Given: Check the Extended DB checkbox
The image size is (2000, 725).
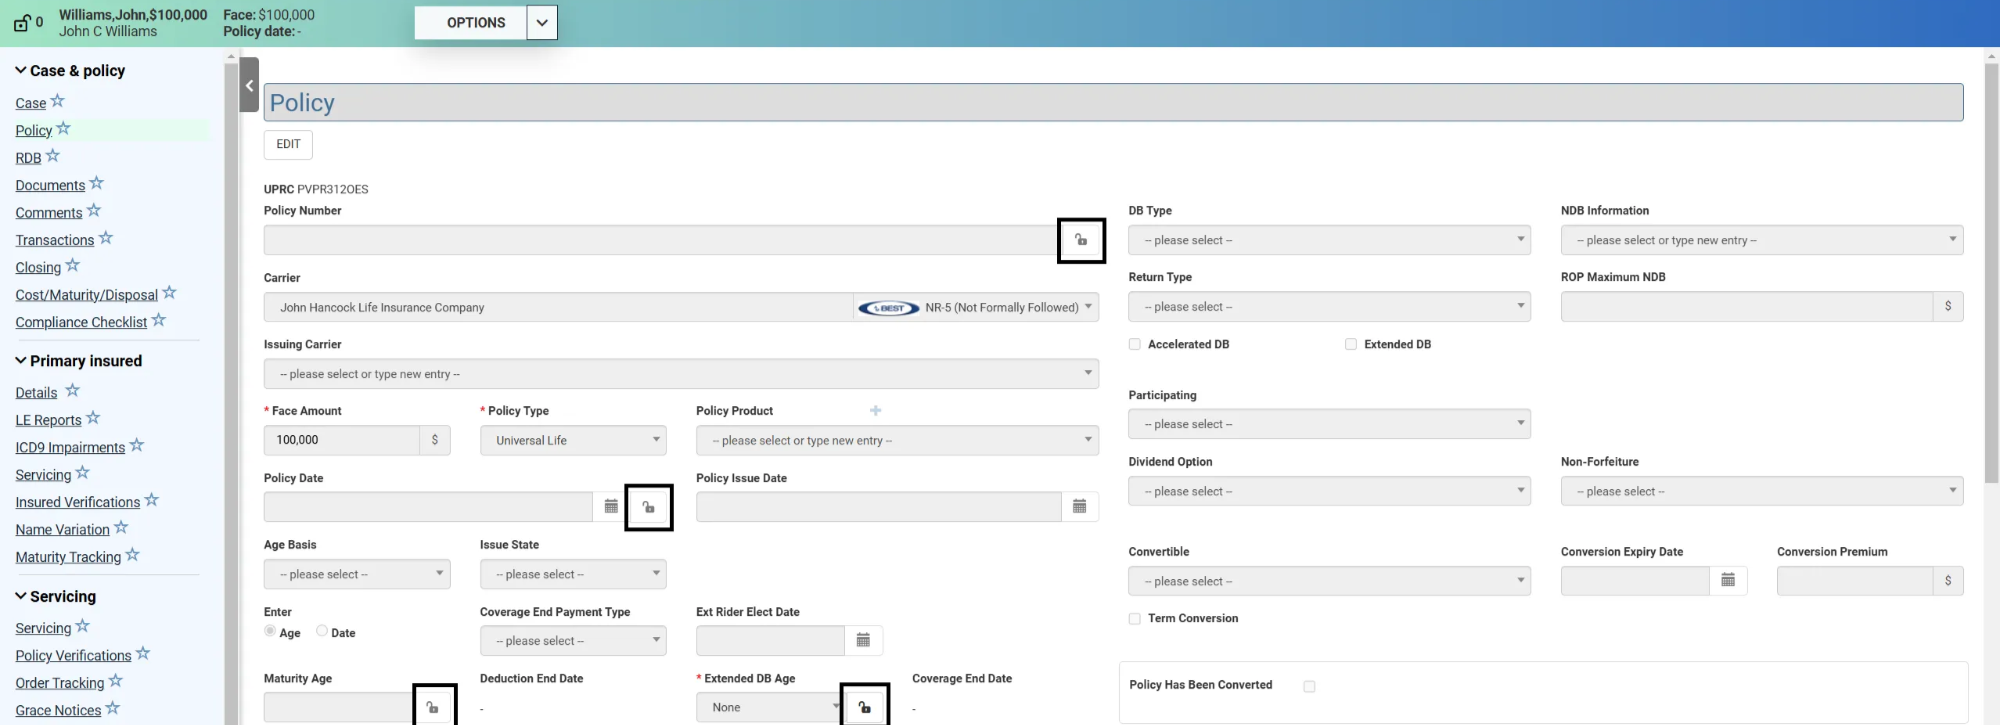Looking at the screenshot, I should tap(1351, 344).
